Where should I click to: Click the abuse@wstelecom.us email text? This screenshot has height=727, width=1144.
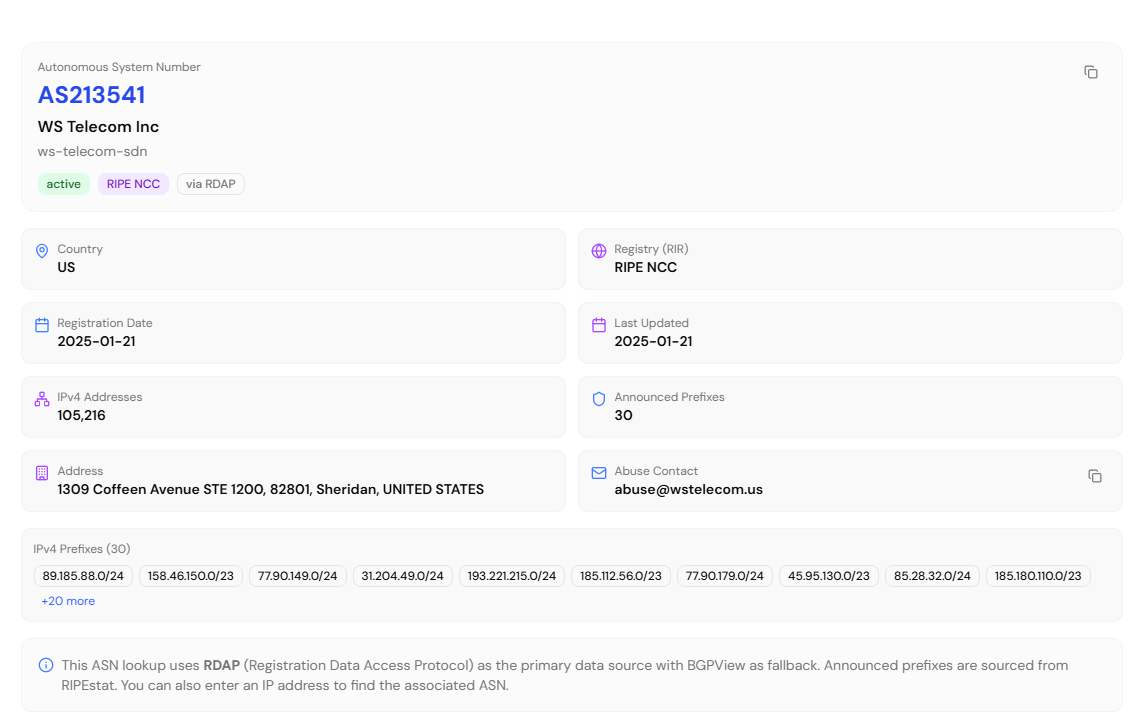(x=689, y=489)
